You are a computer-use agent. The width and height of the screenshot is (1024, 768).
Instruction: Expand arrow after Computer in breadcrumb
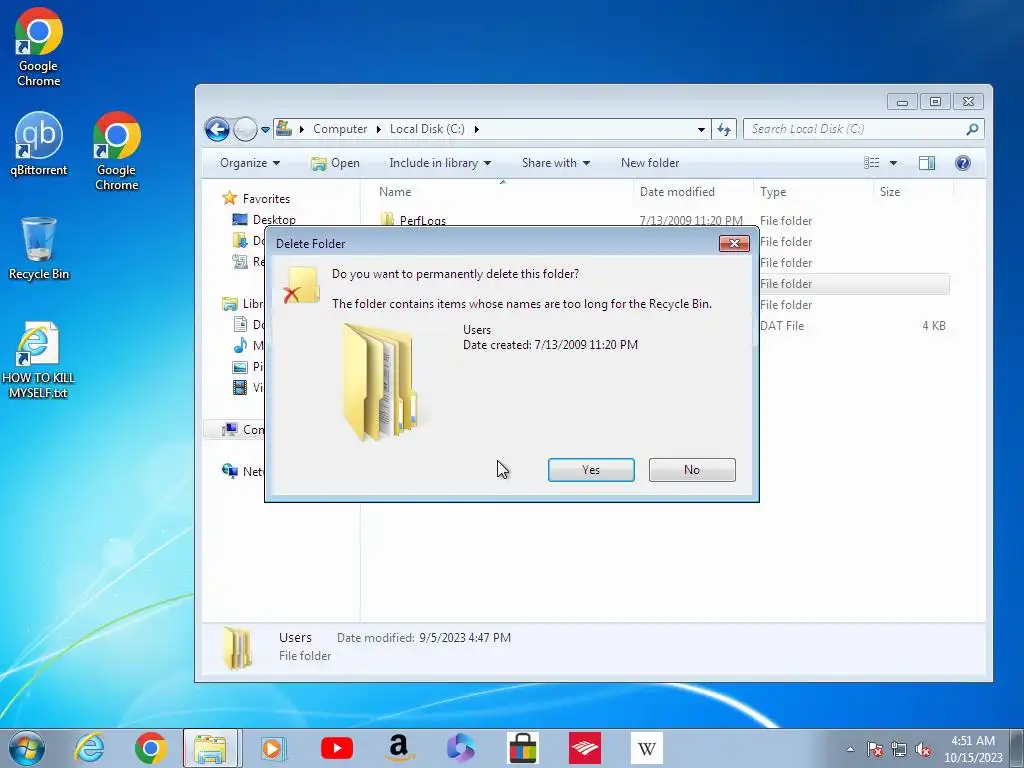click(x=378, y=129)
